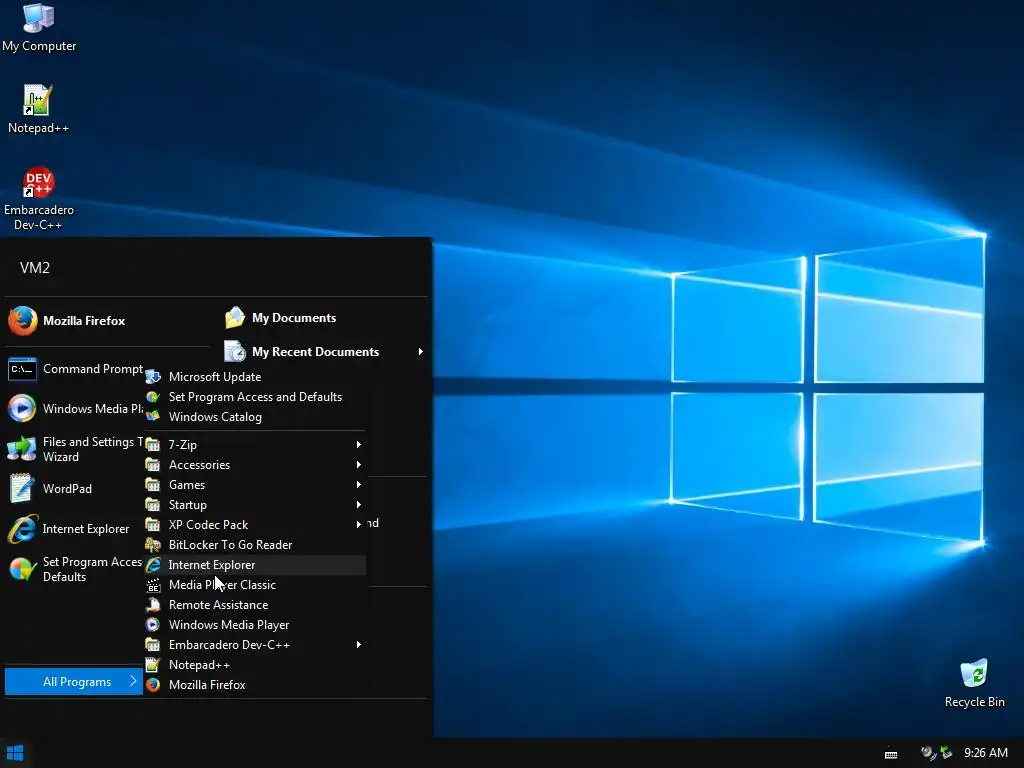
Task: Click Set Program Access Defaults icon in left column
Action: coord(22,569)
